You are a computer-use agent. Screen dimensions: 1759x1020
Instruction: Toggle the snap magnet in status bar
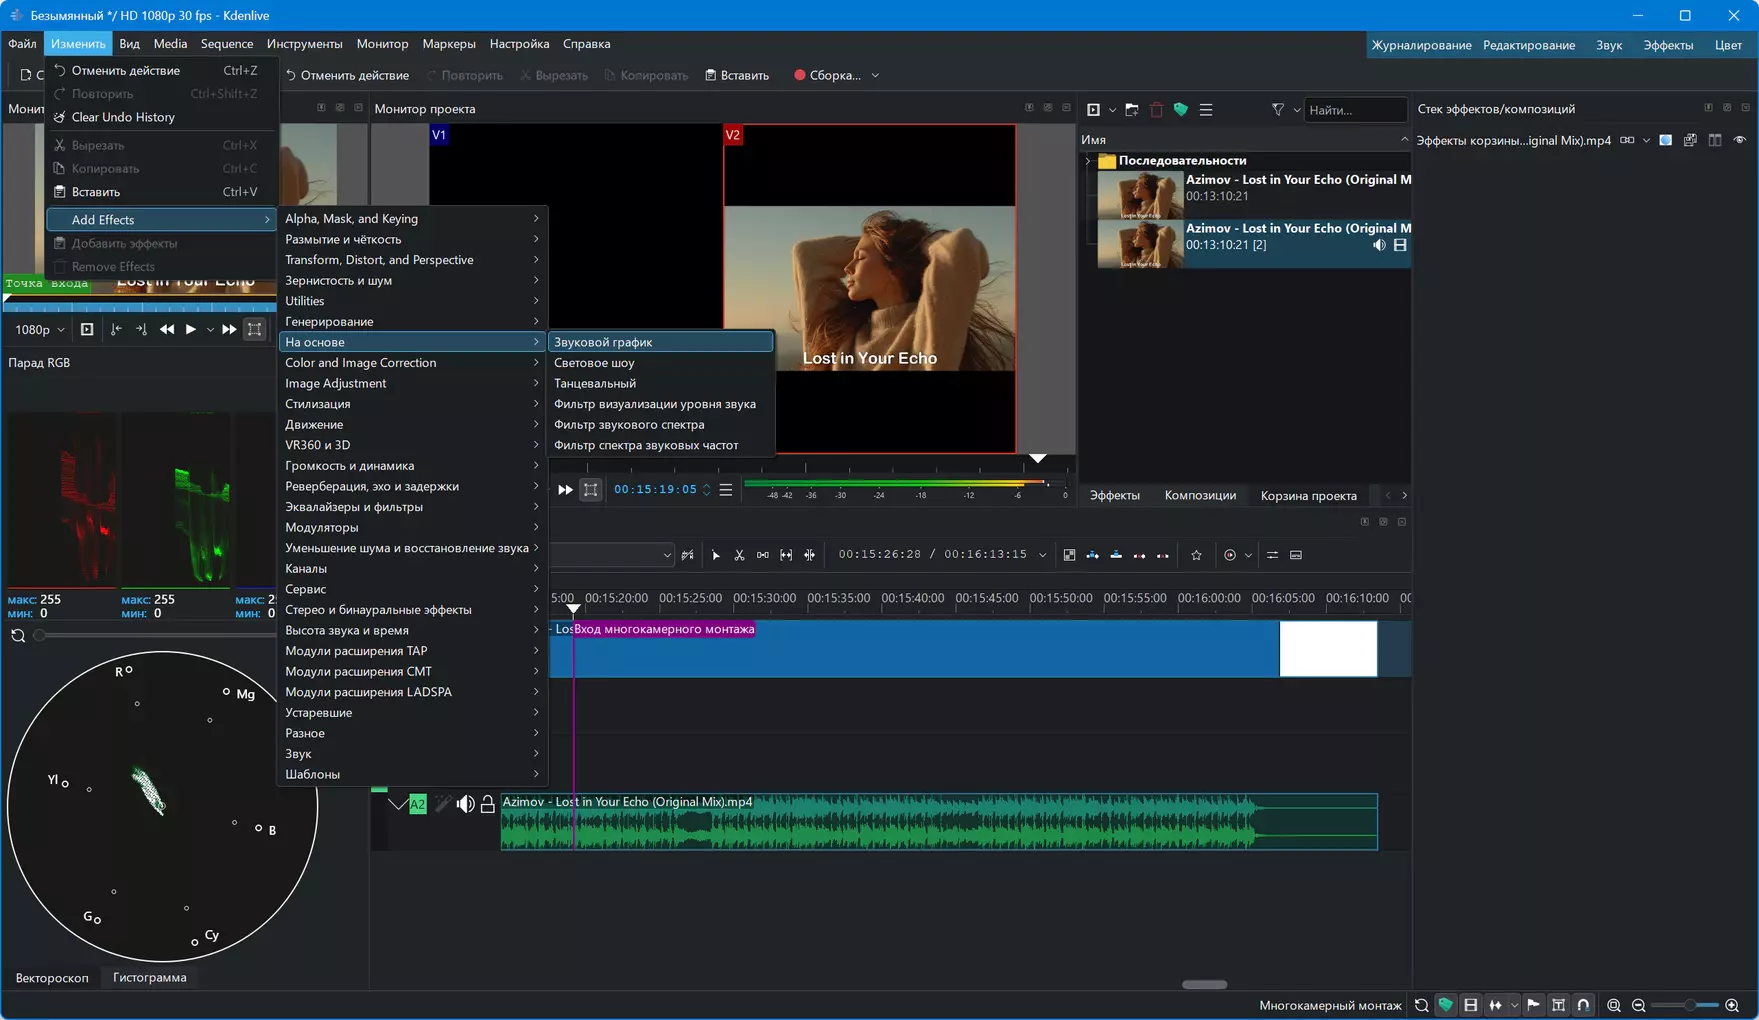click(1583, 1005)
